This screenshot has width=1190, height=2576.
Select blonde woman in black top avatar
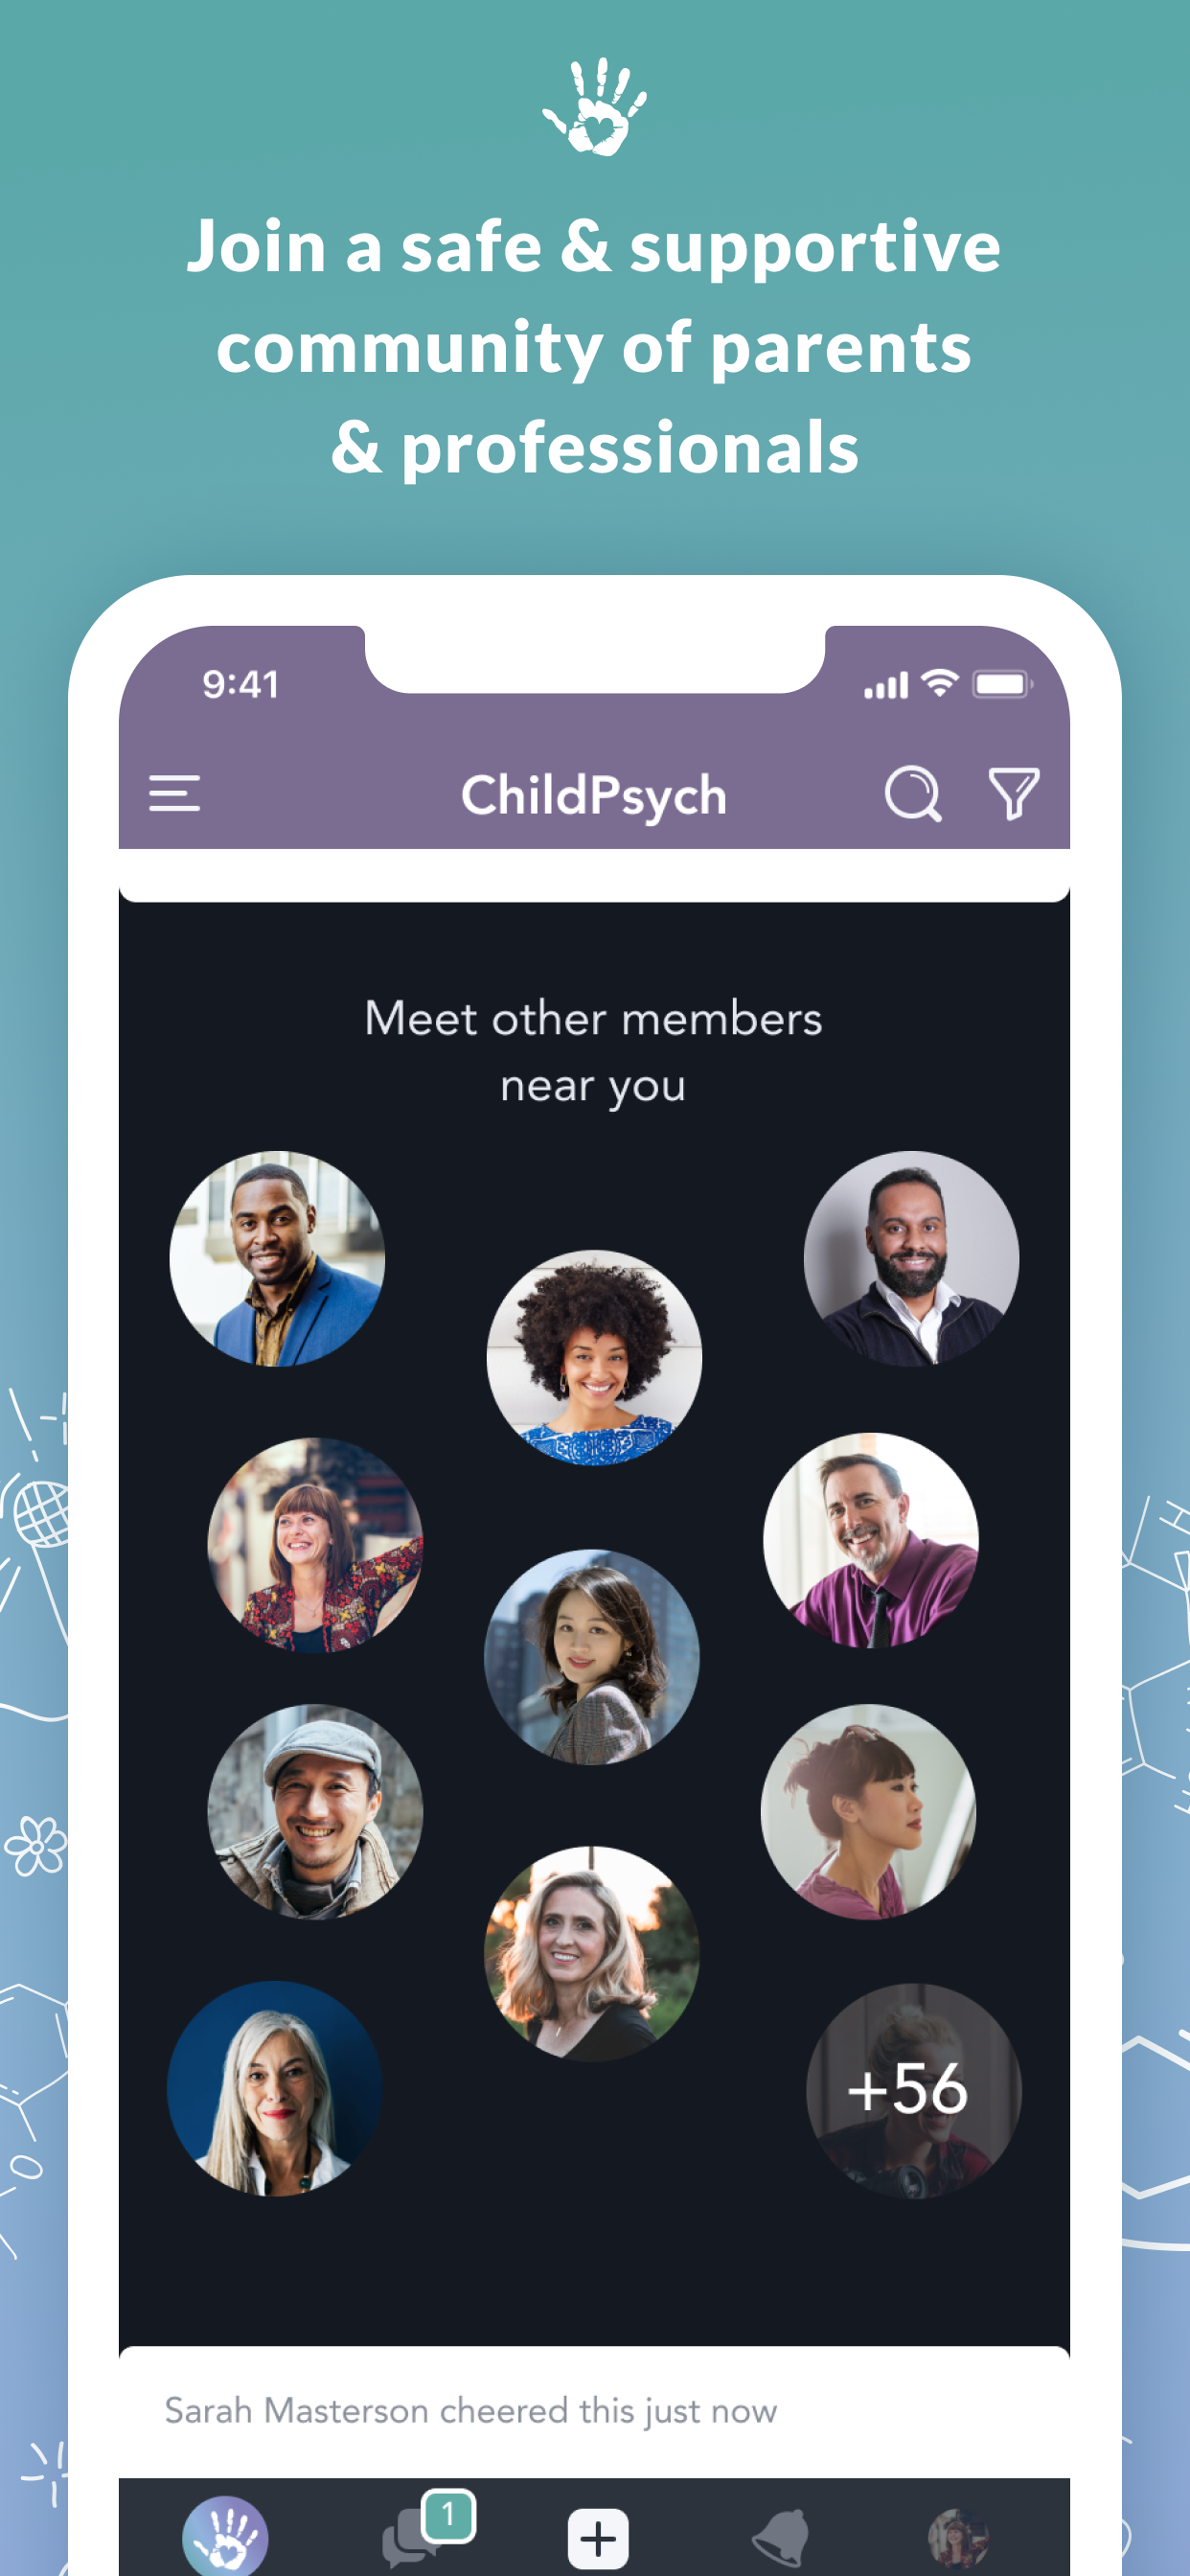point(592,1953)
